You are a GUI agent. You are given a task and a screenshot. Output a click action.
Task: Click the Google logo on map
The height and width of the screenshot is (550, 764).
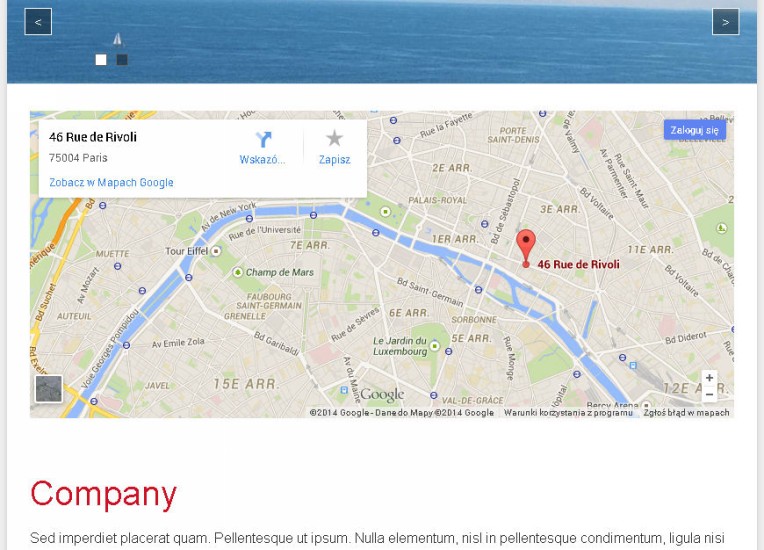click(x=382, y=395)
